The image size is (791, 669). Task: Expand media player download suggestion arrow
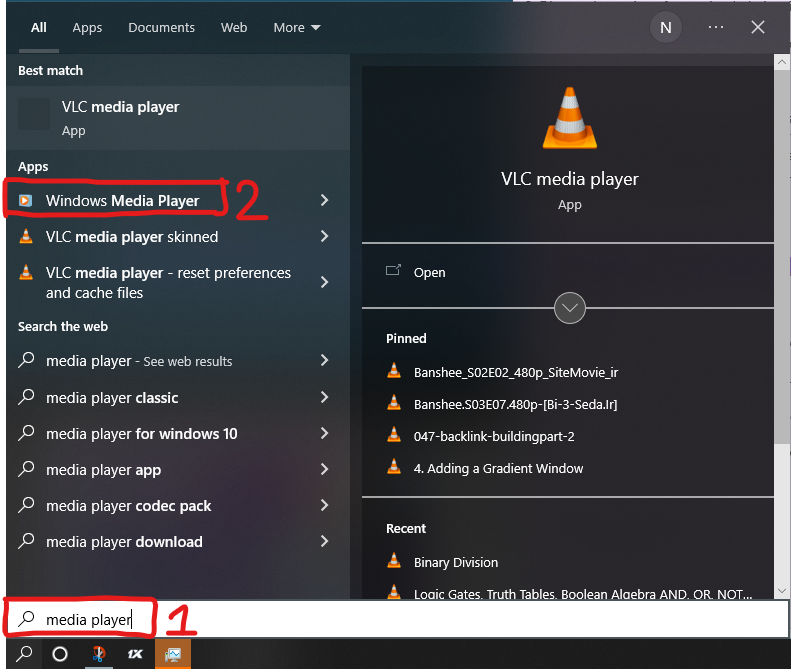pos(324,541)
